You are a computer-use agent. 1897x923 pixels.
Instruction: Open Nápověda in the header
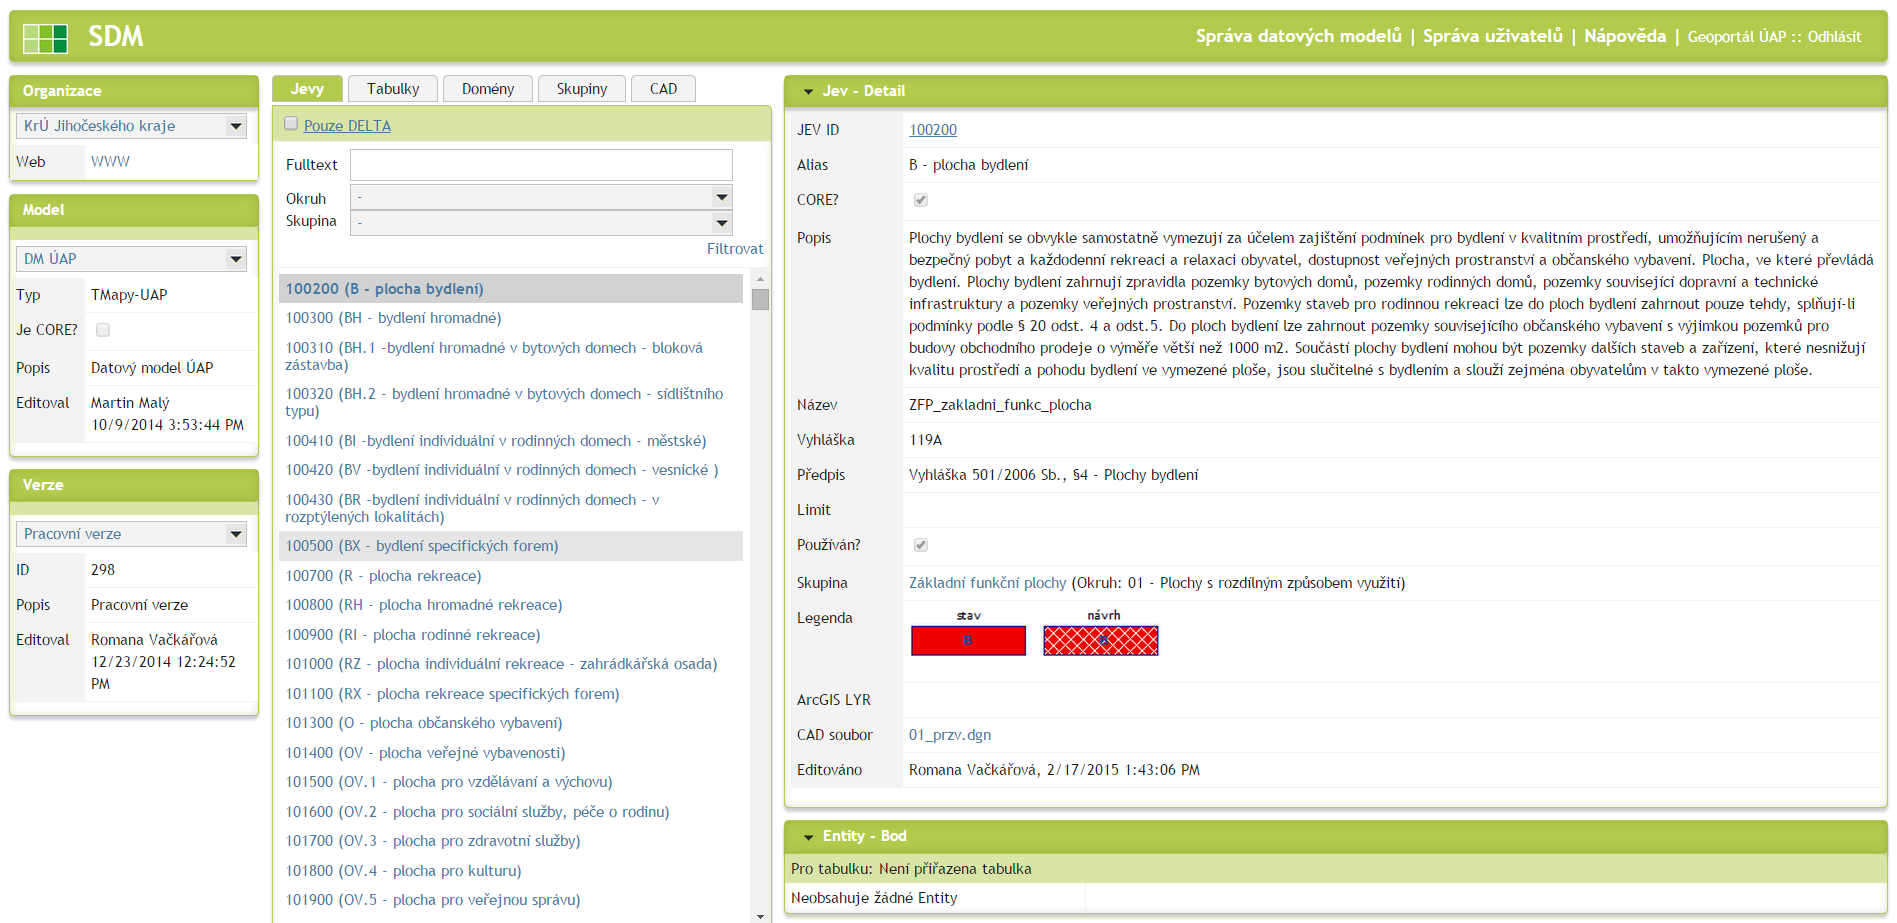pyautogui.click(x=1625, y=36)
